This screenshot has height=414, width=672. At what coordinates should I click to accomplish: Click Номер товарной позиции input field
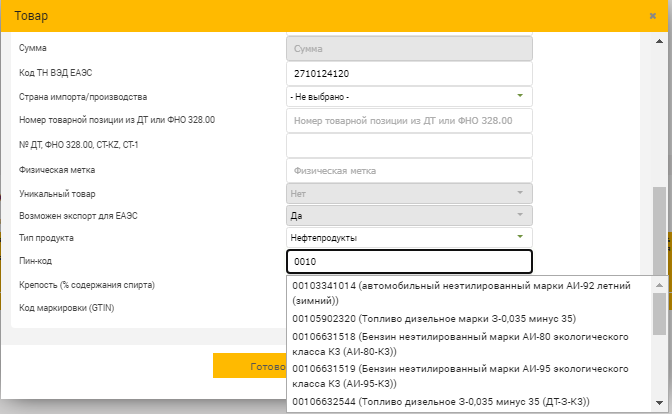[x=409, y=121]
